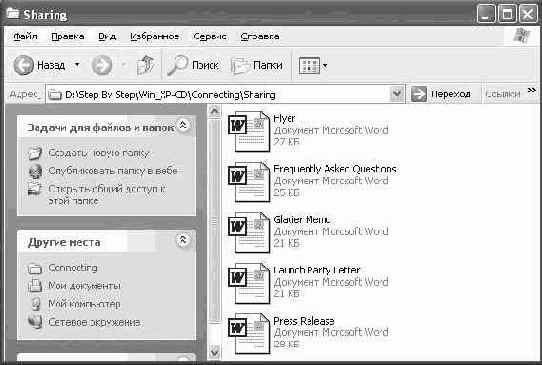Open the Назад history dropdown arrow
542x365 pixels.
pyautogui.click(x=77, y=65)
